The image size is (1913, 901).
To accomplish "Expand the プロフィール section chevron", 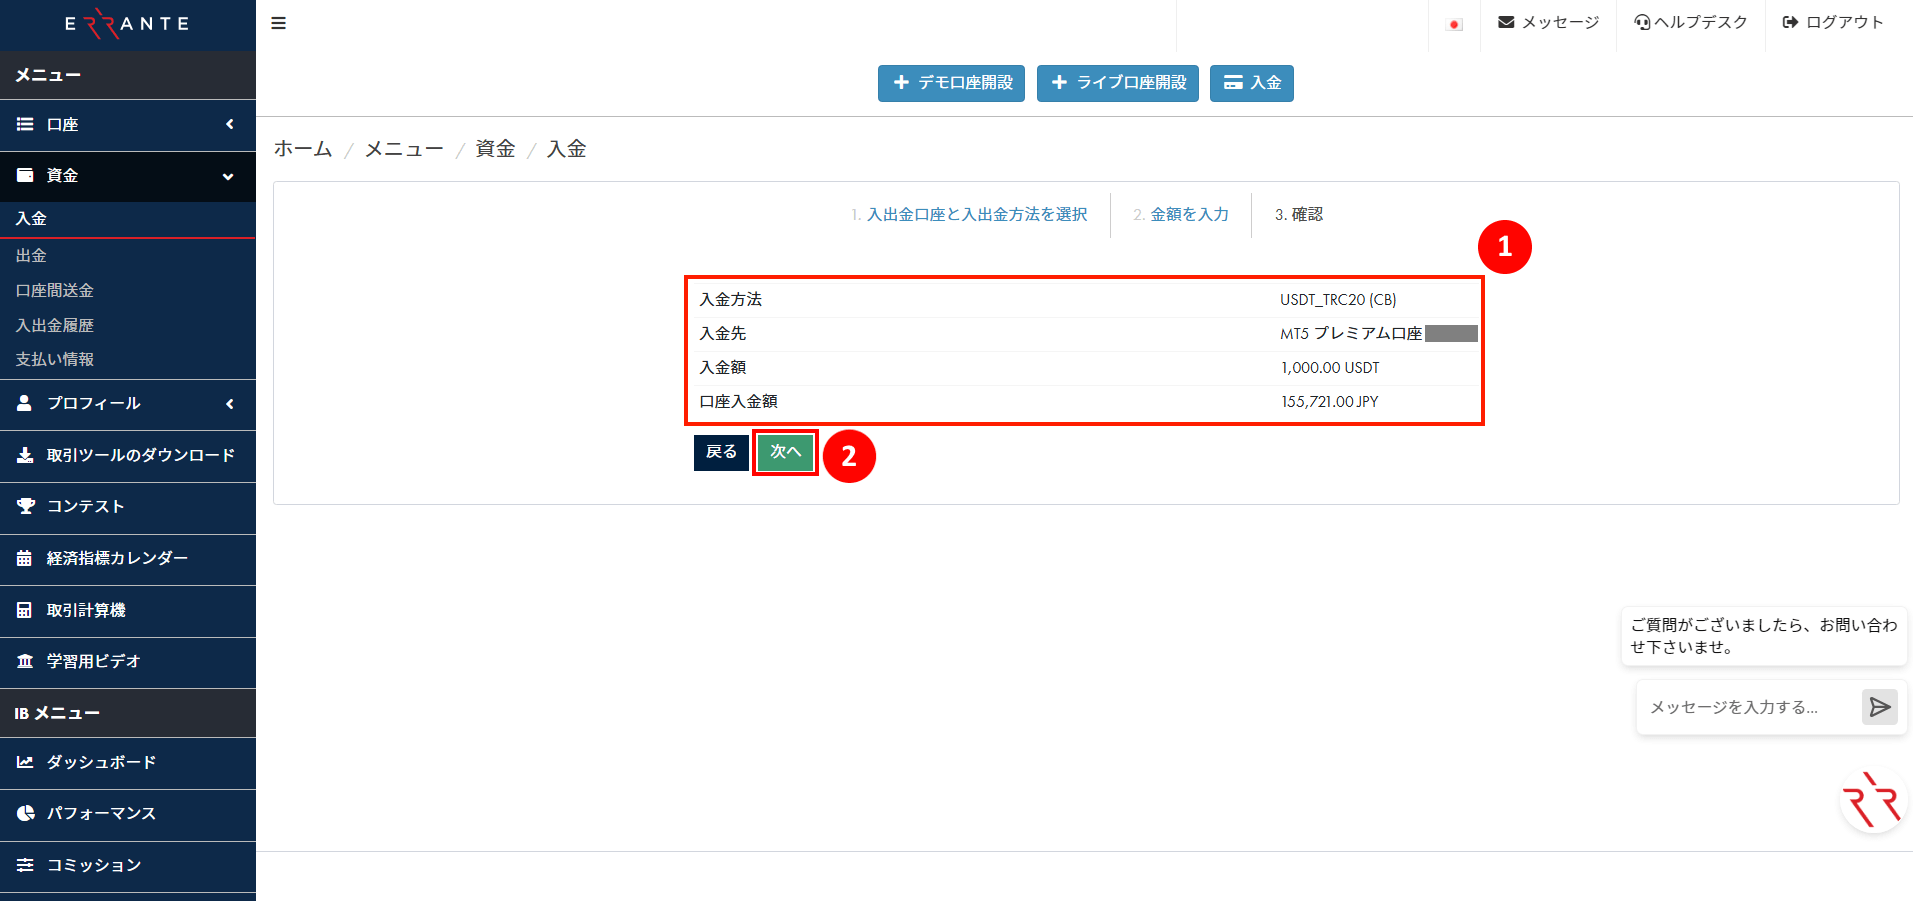I will point(230,404).
